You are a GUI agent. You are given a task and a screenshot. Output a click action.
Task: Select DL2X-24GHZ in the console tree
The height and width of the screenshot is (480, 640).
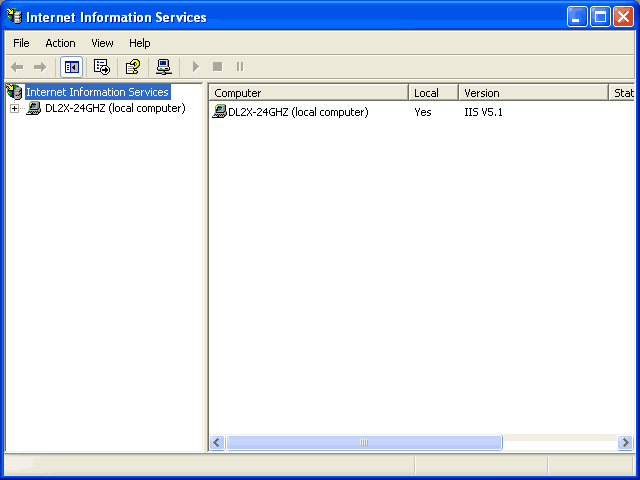(114, 109)
